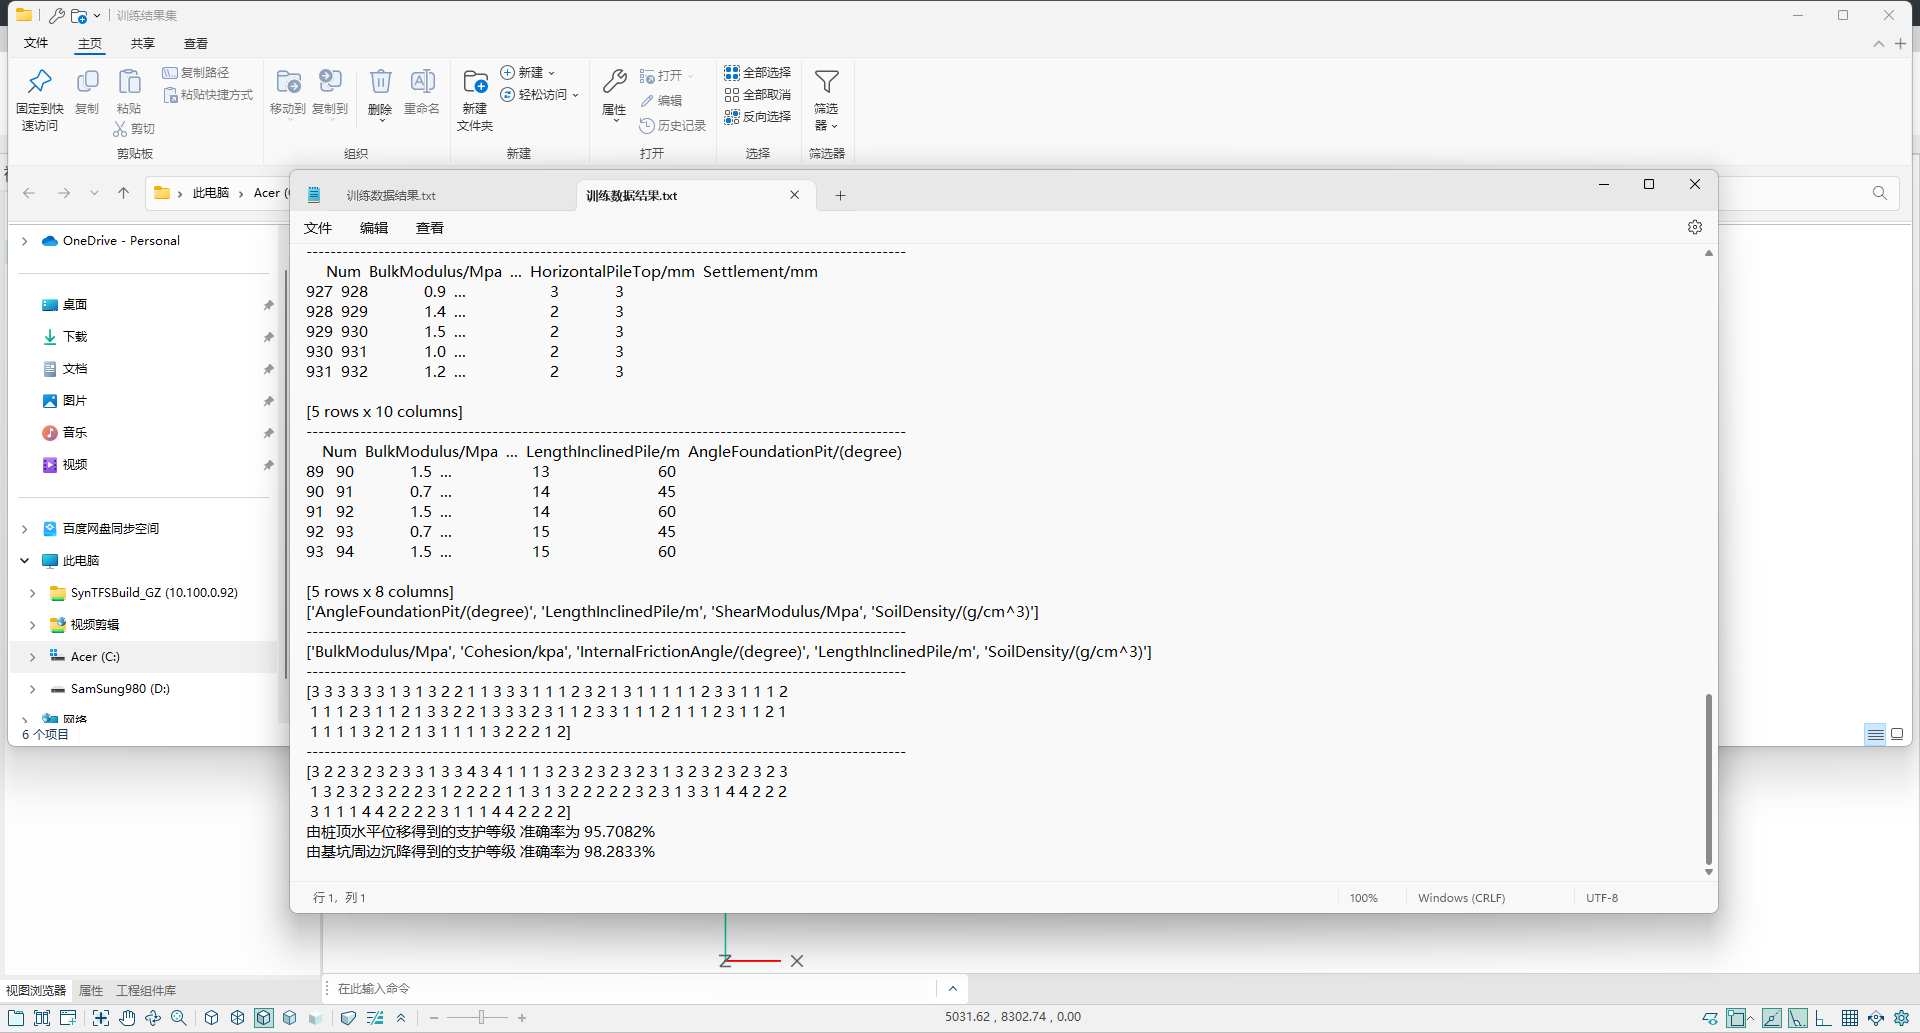
Task: Open Notepad settings gear icon
Action: (x=1694, y=227)
